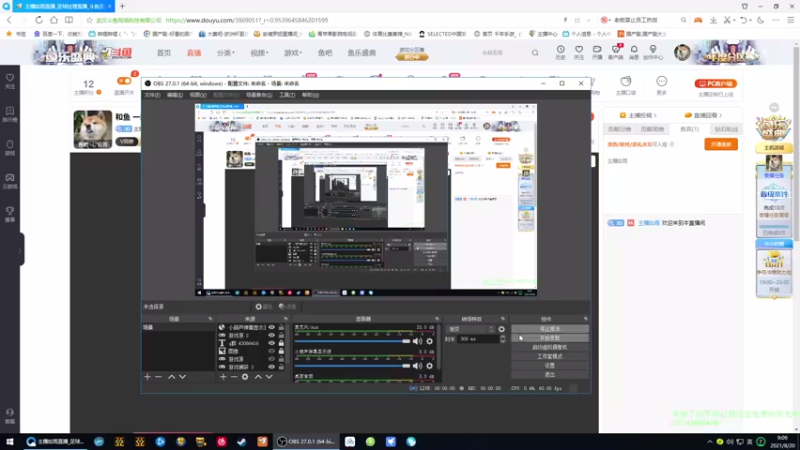The height and width of the screenshot is (450, 800).
Task: Move scene down with the arrow in Scenes panel
Action: (x=182, y=377)
